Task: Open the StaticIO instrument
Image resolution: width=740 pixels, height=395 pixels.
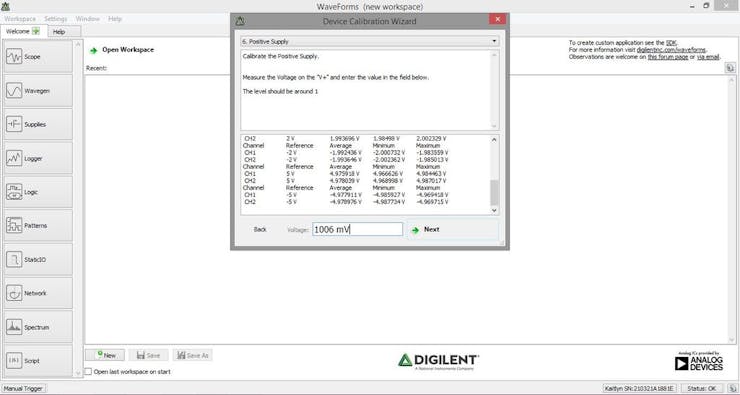Action: click(38, 260)
